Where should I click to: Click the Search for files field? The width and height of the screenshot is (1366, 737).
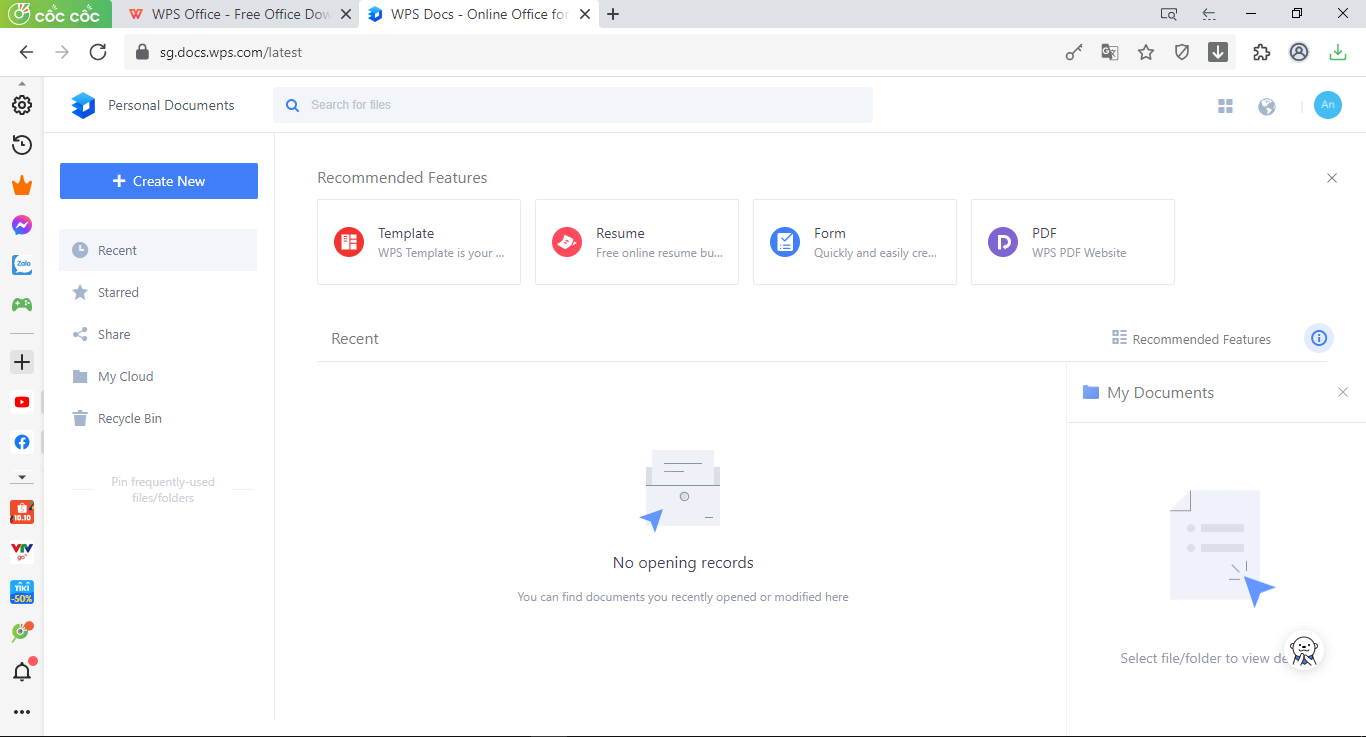tap(580, 105)
